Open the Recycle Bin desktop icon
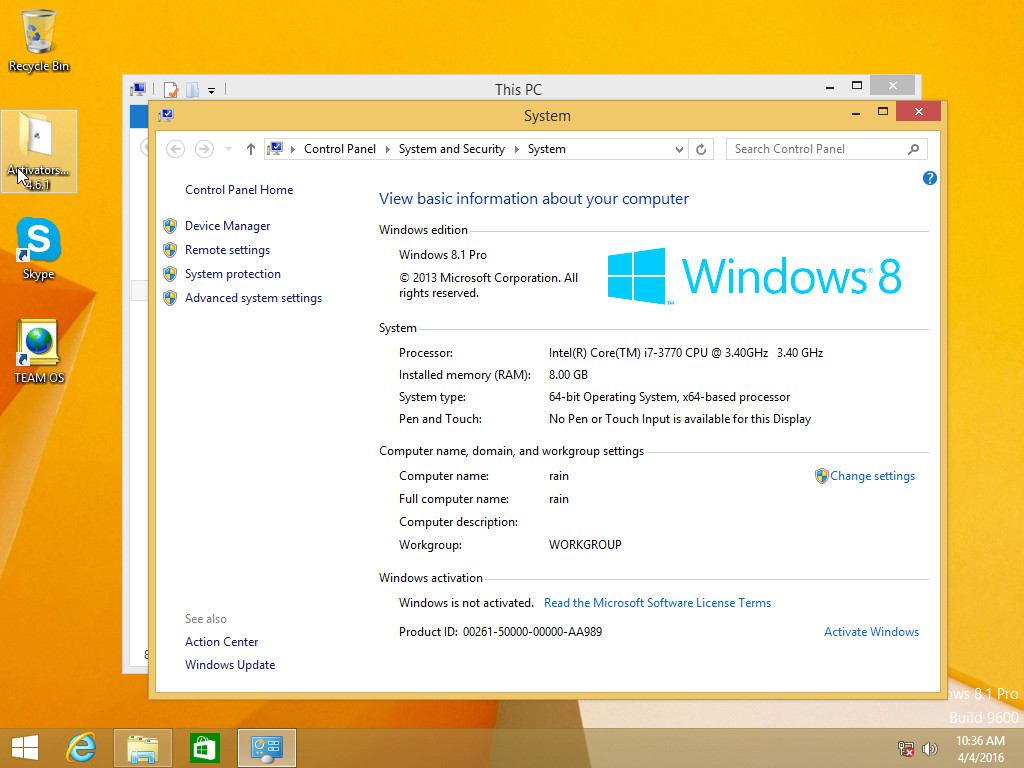 (39, 39)
